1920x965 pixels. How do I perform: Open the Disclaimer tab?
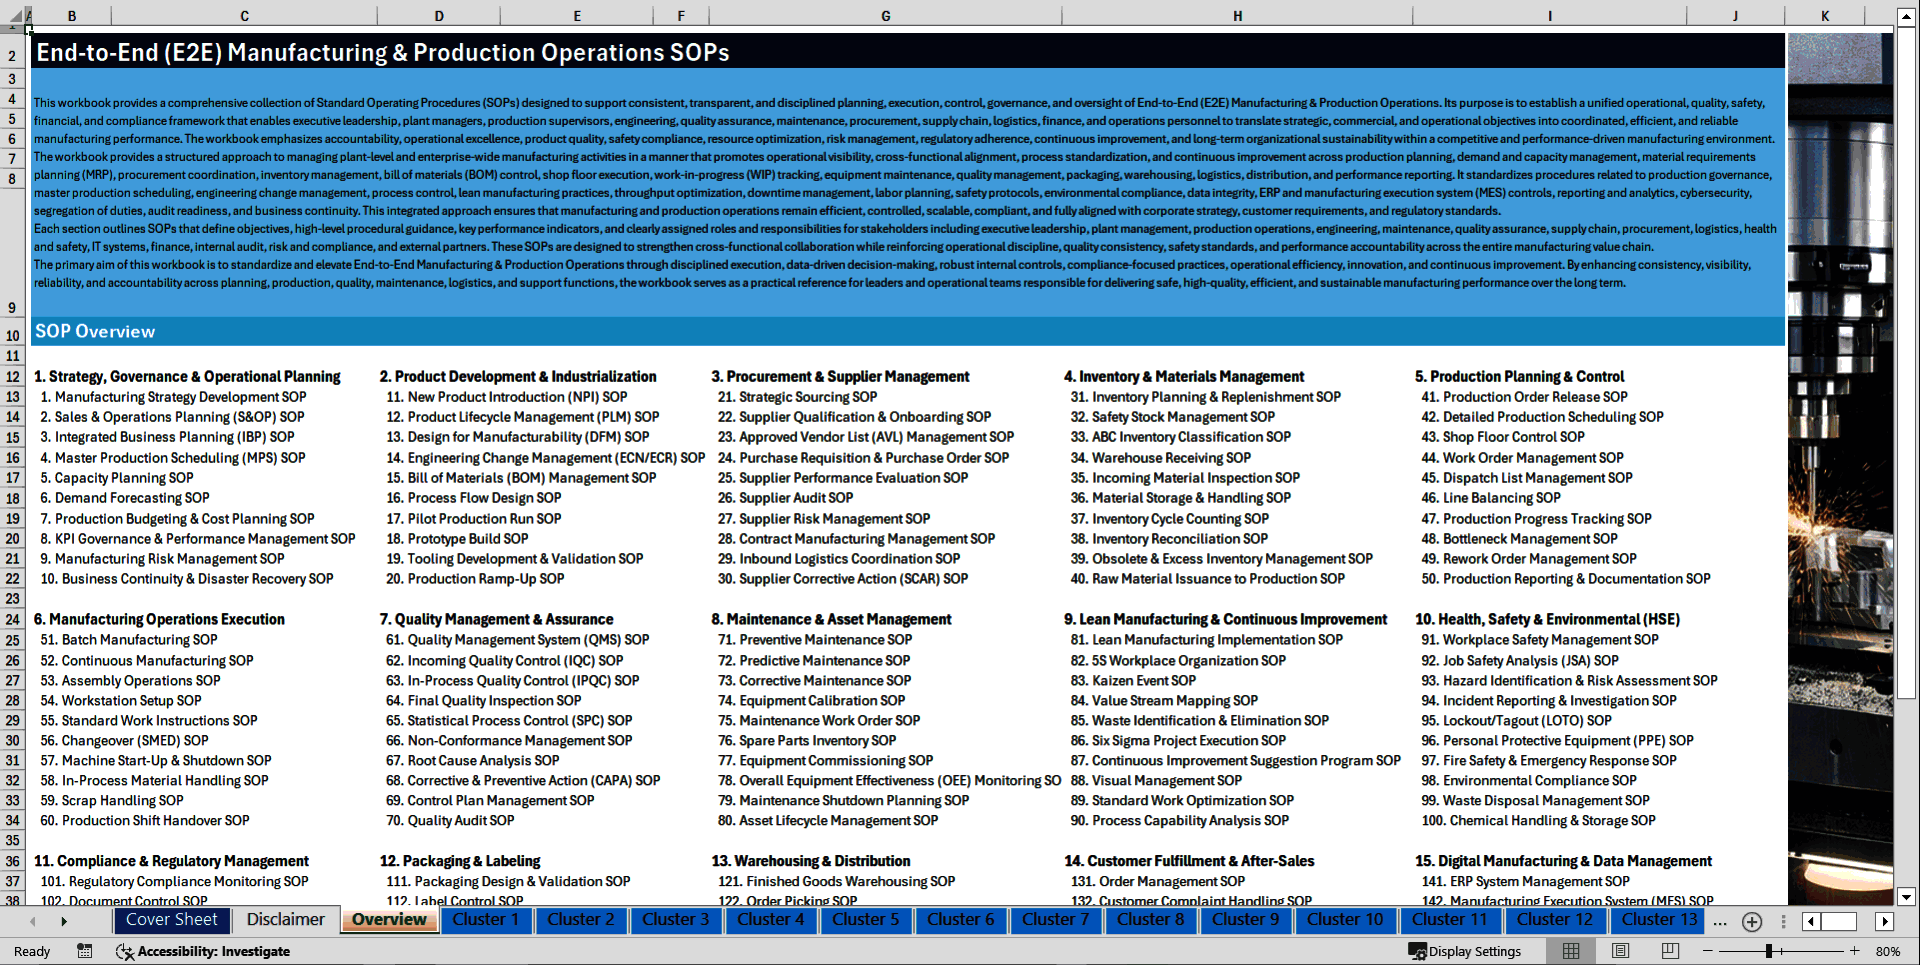tap(285, 920)
